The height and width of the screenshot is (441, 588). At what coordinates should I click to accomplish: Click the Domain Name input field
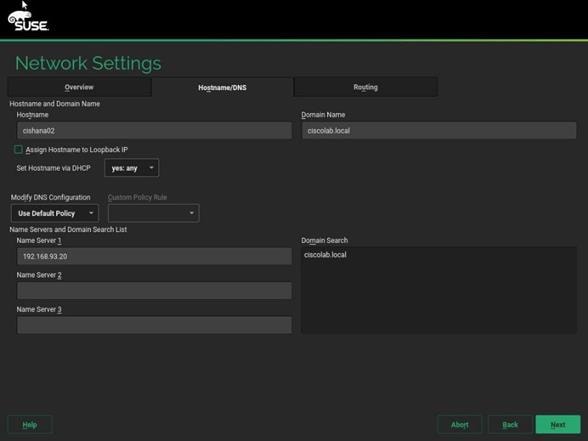439,130
